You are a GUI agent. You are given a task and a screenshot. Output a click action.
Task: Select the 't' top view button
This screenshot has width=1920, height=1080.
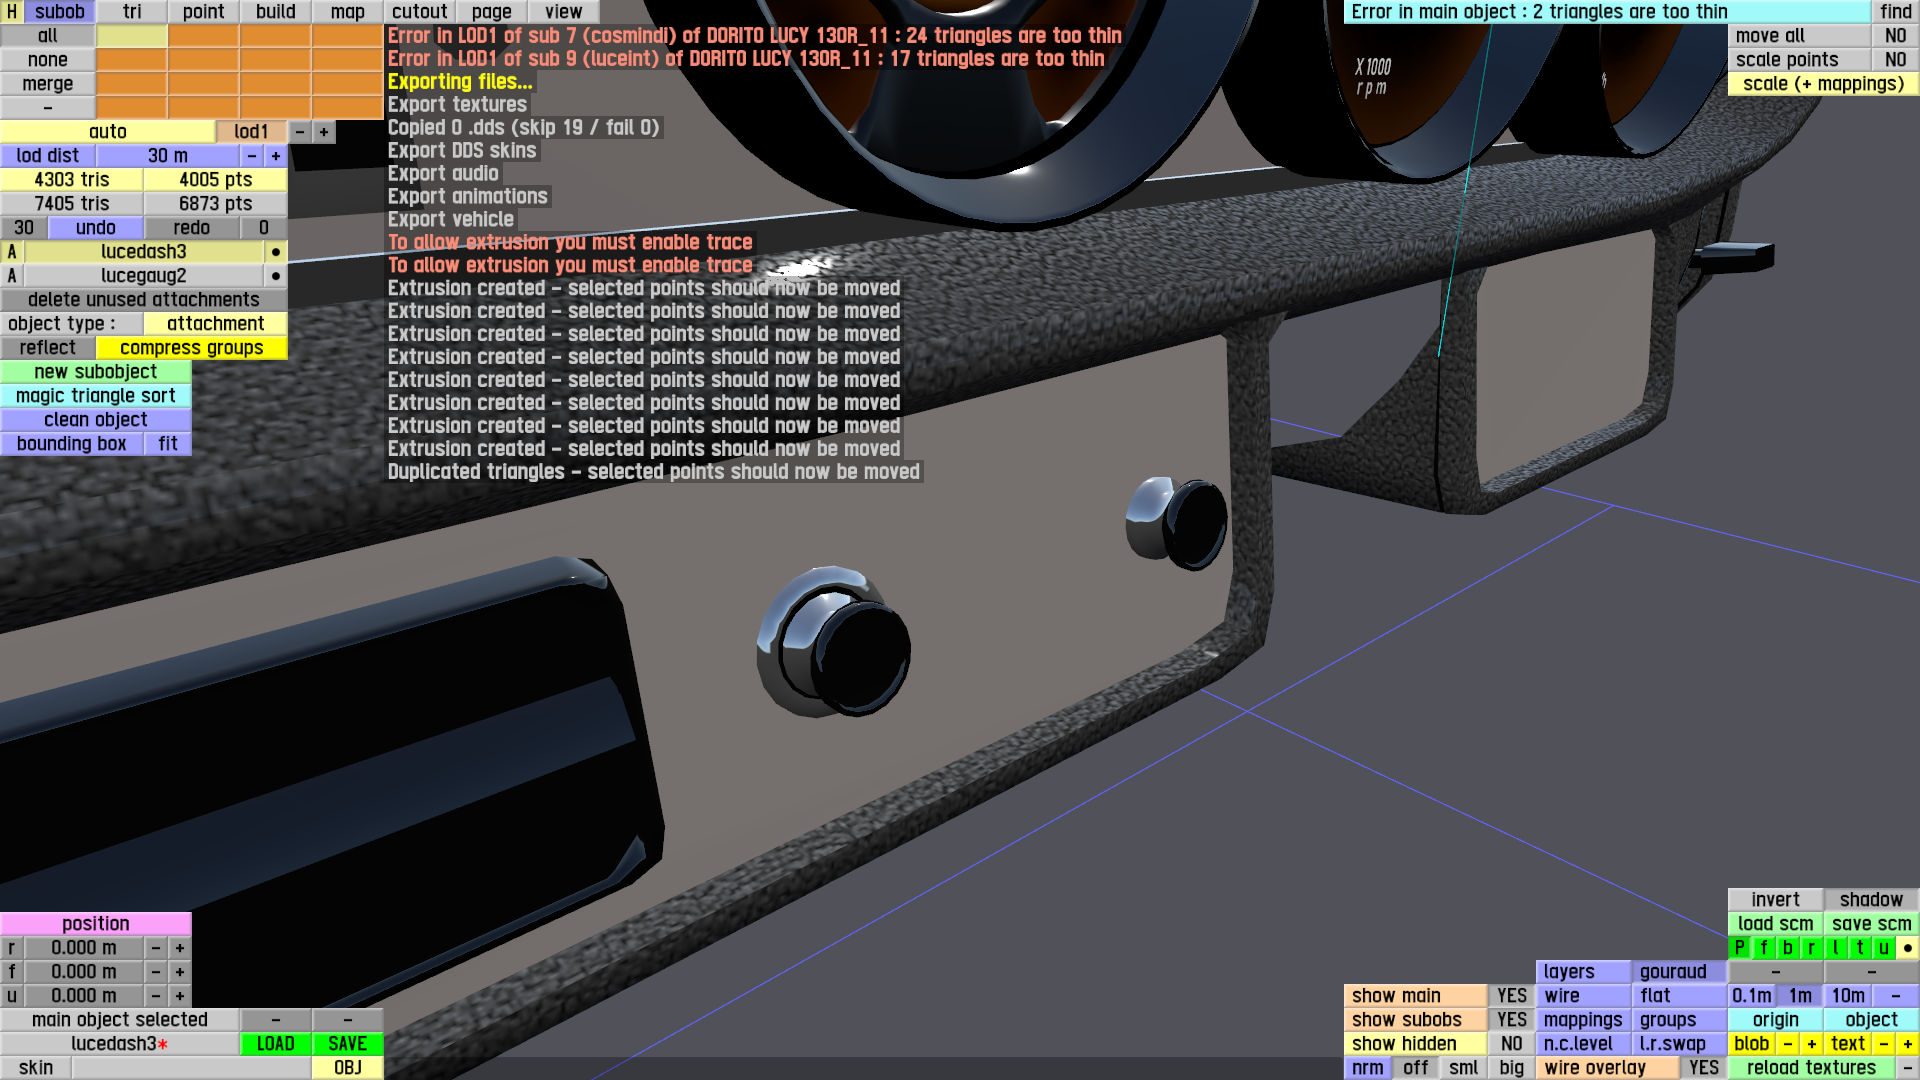pyautogui.click(x=1860, y=948)
